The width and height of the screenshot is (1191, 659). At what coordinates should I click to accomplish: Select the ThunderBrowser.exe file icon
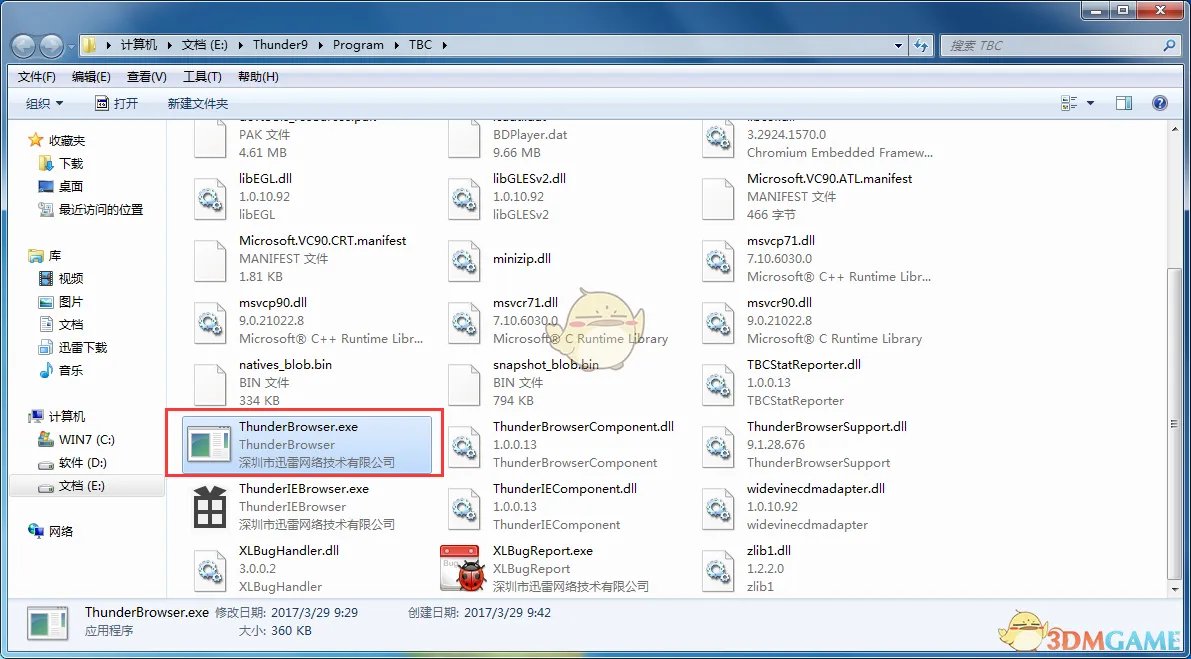(210, 445)
